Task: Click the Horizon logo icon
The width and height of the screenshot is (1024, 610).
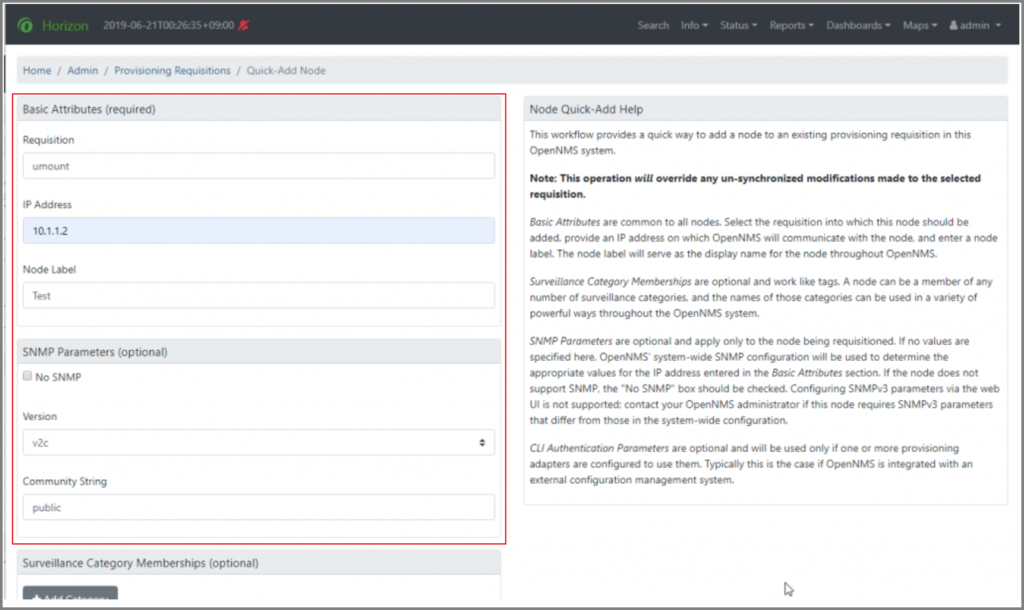Action: (x=25, y=25)
